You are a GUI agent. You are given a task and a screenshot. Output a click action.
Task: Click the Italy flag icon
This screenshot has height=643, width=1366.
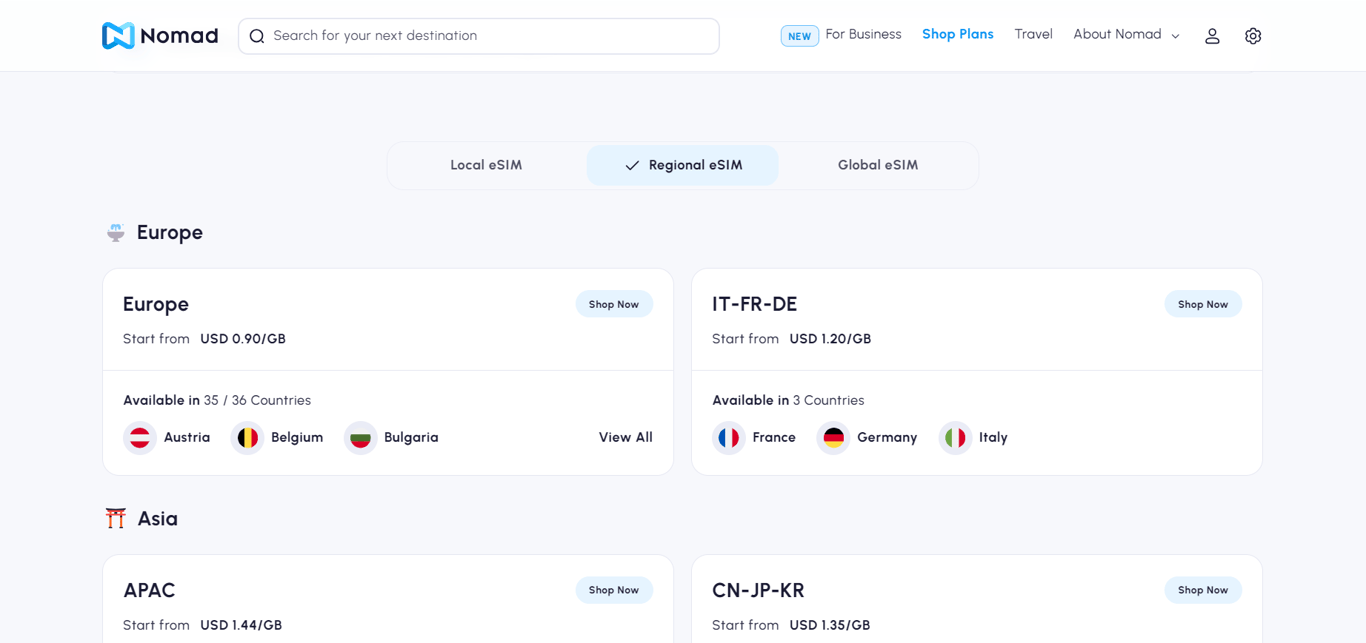(955, 438)
